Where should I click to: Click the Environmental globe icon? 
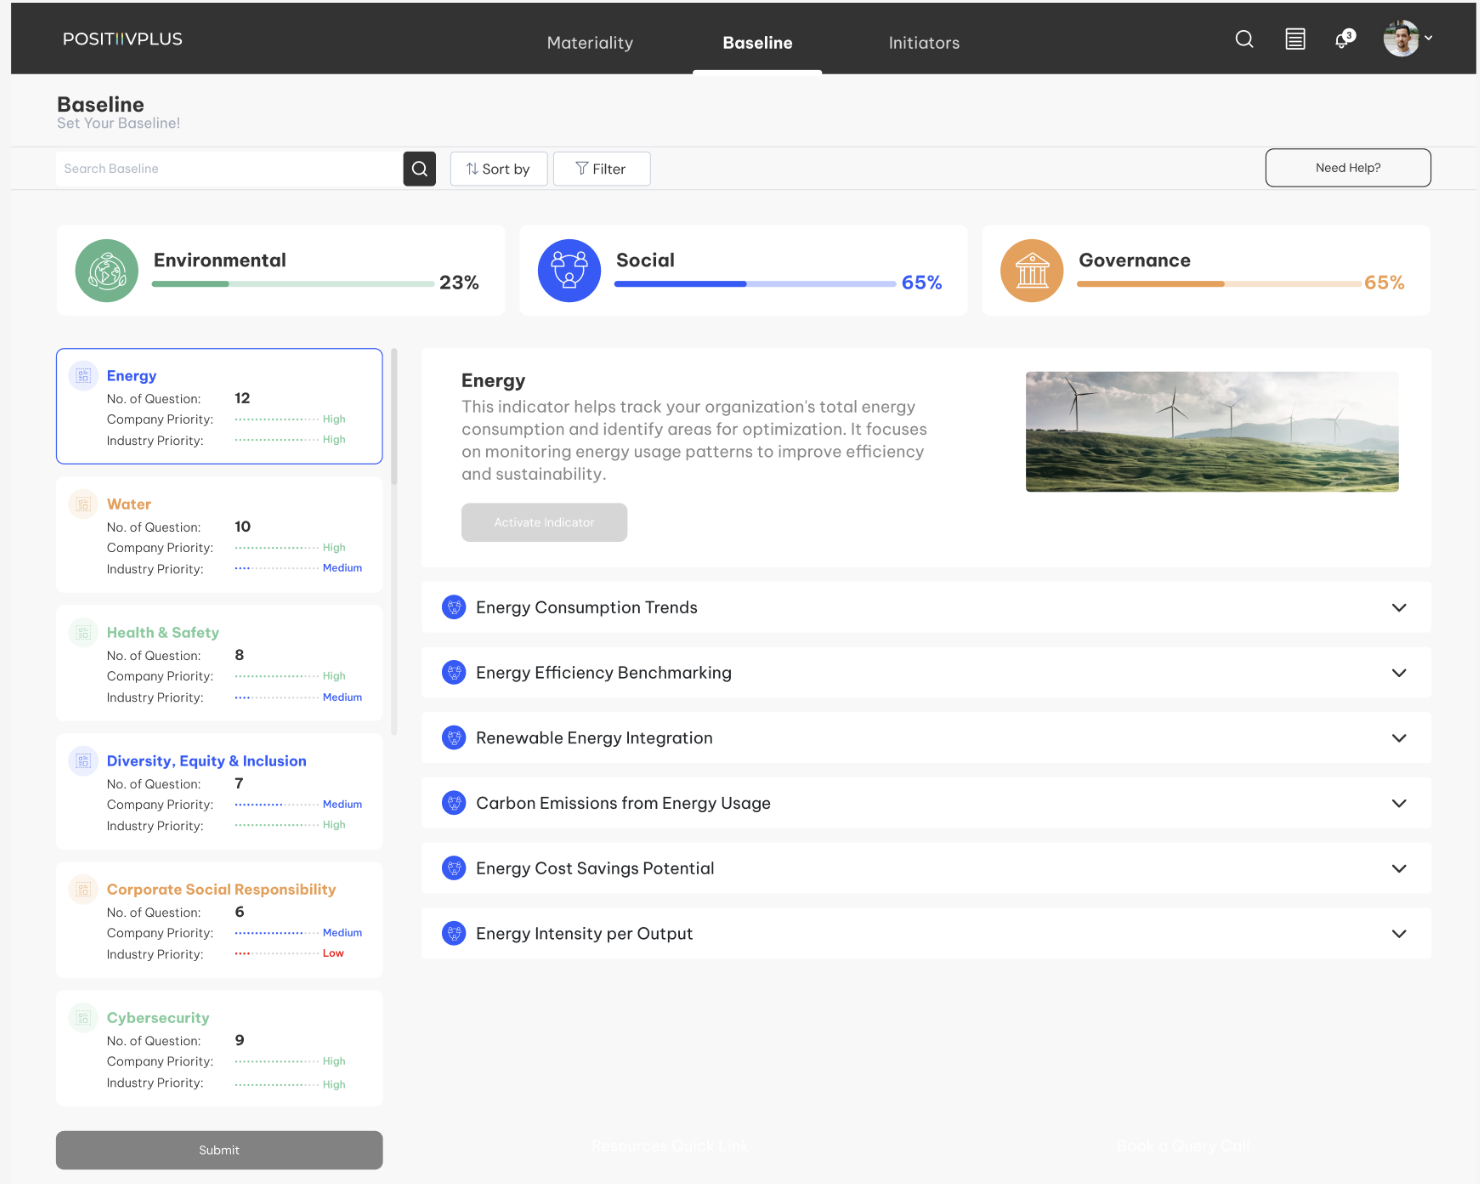106,270
